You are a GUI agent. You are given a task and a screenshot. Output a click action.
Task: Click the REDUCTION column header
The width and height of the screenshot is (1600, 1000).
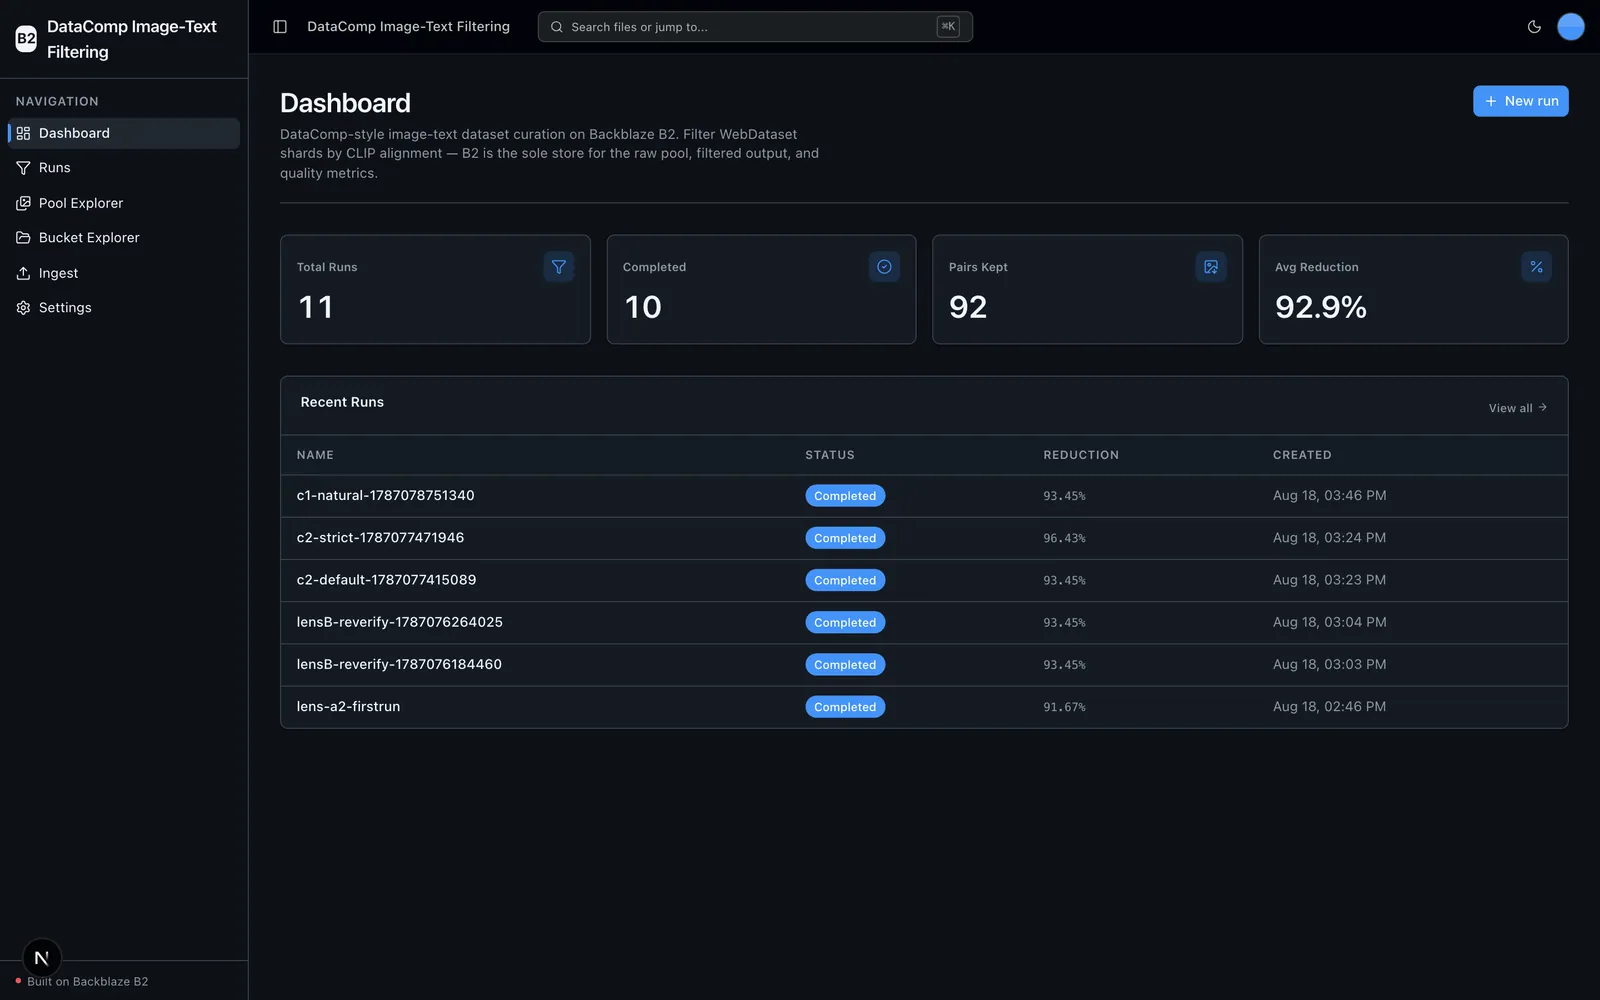pos(1081,455)
